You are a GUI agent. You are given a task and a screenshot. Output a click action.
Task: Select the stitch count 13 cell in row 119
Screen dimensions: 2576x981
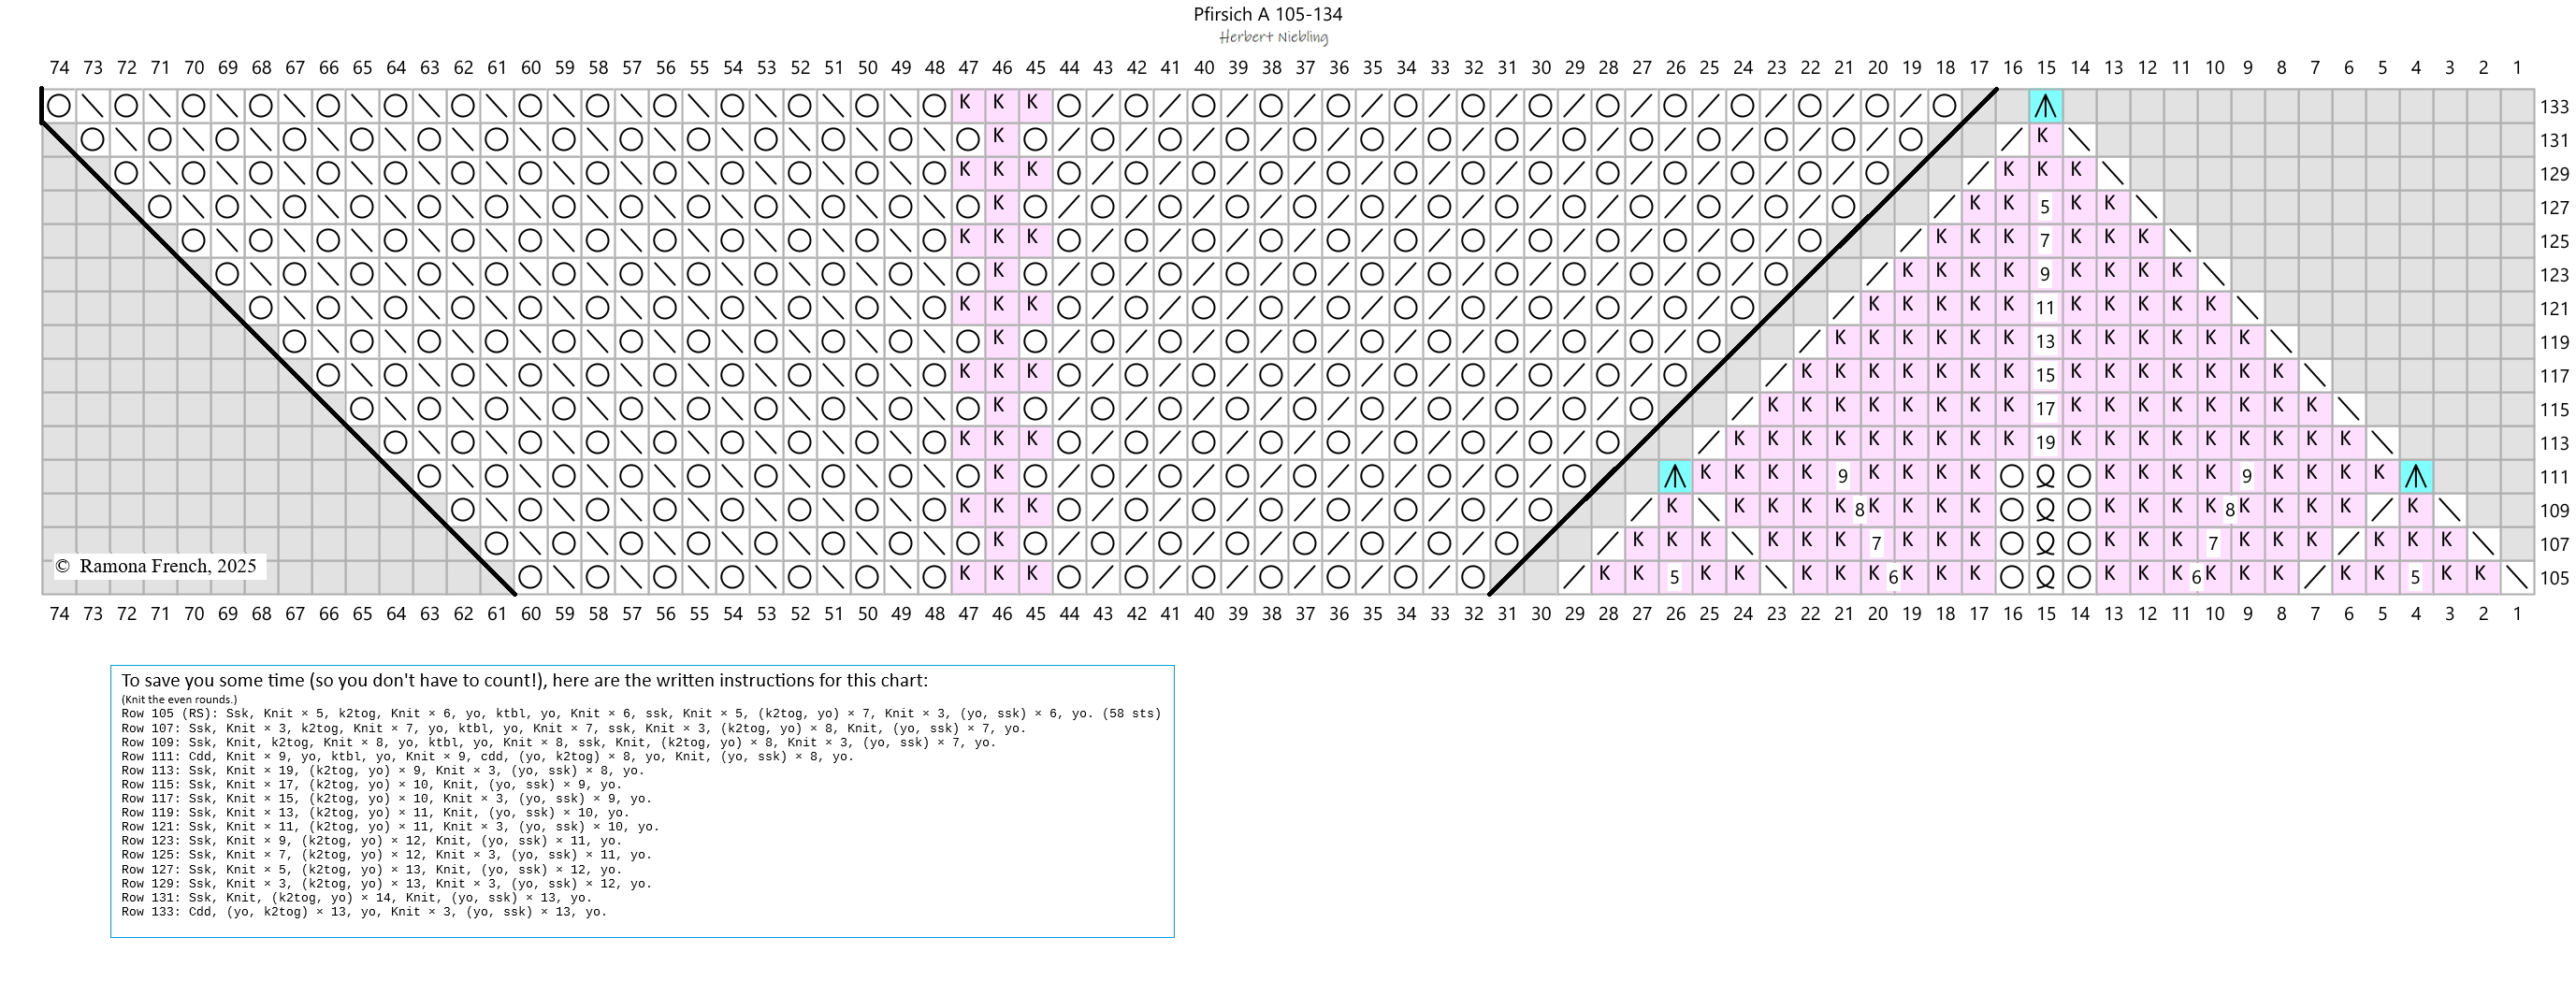[x=2045, y=342]
